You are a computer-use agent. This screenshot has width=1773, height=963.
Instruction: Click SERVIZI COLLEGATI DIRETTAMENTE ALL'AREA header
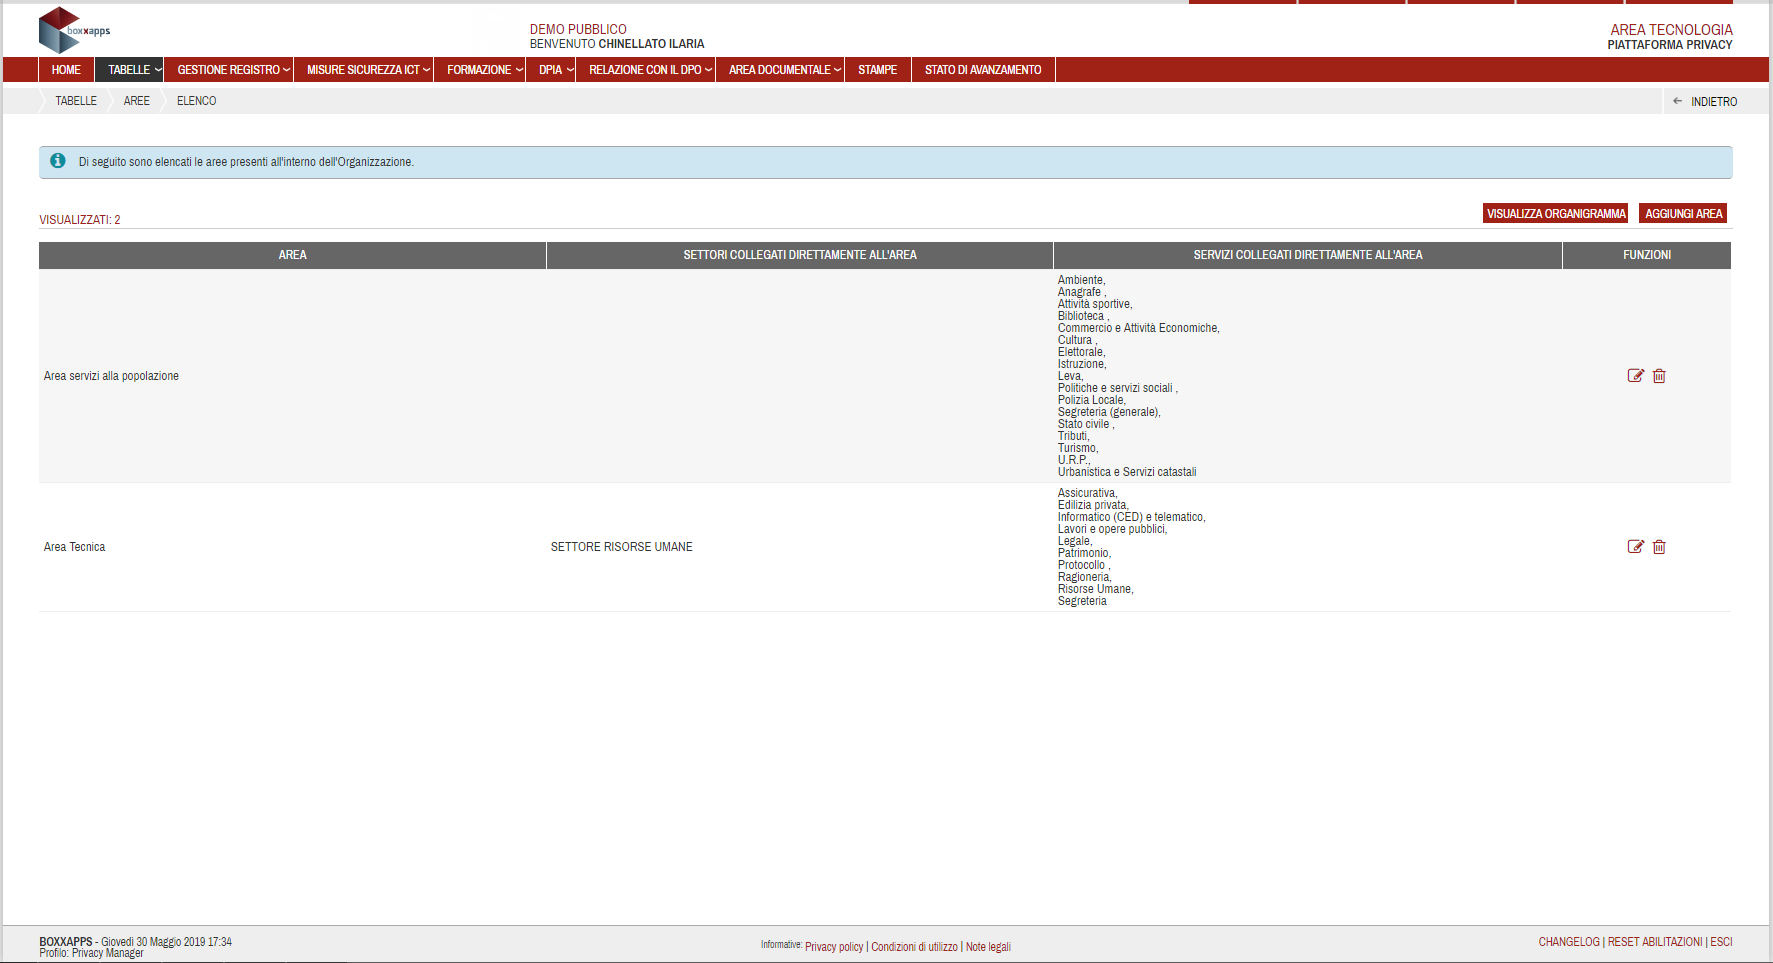tap(1308, 255)
